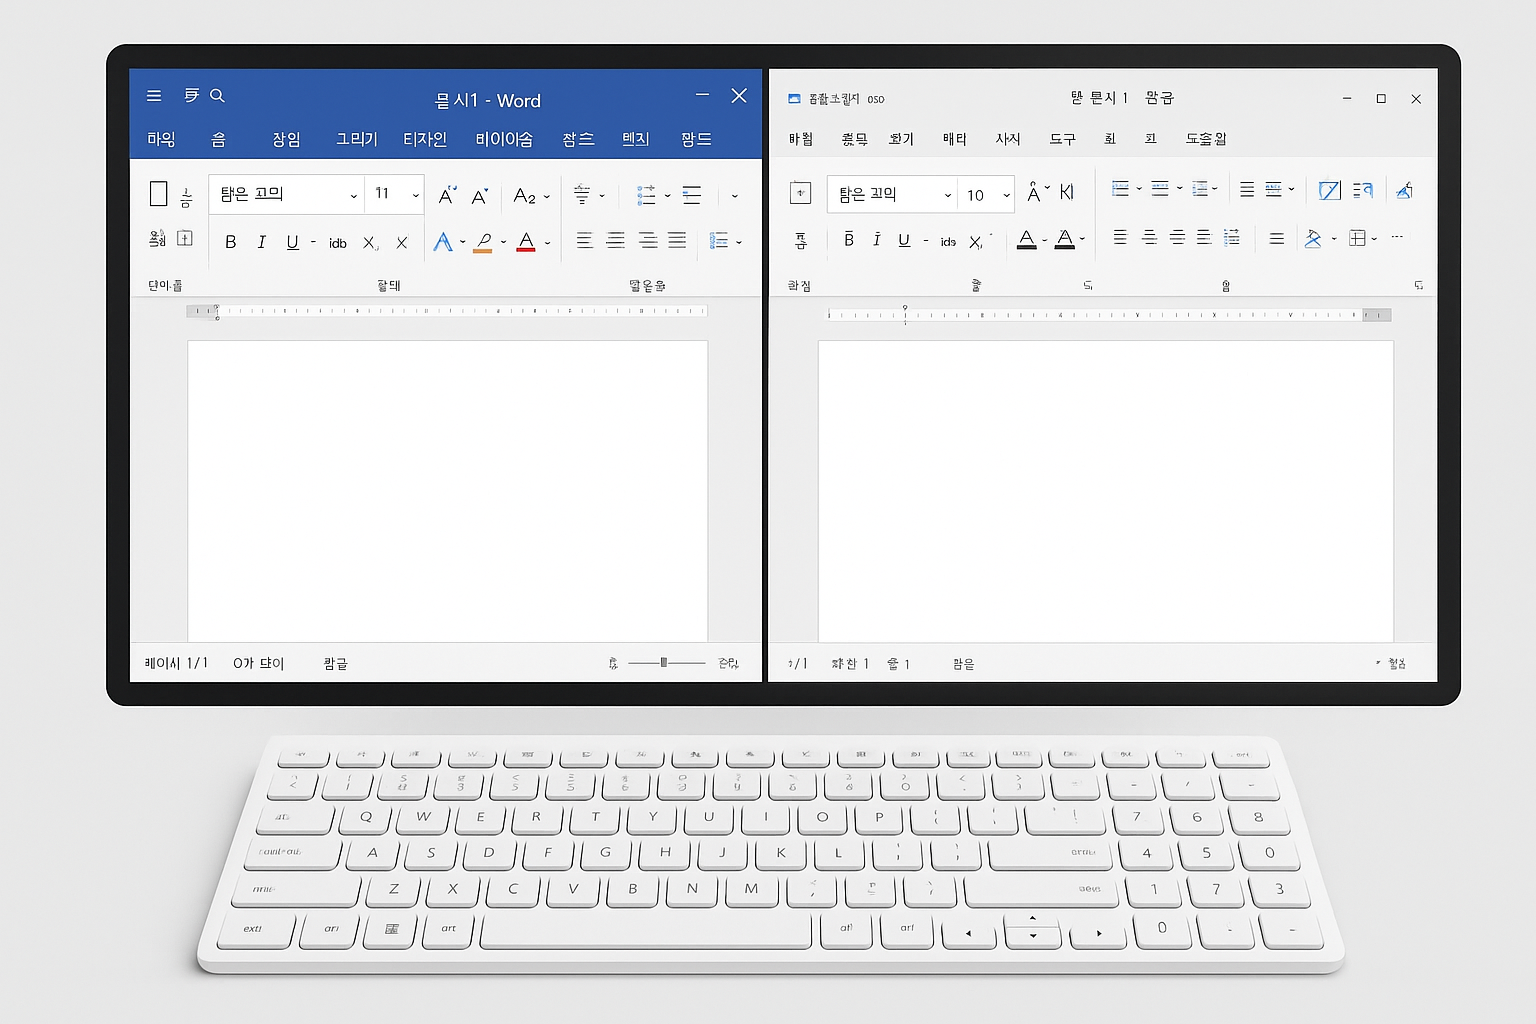Click the paint bucket shading icon in white window

tap(1313, 238)
